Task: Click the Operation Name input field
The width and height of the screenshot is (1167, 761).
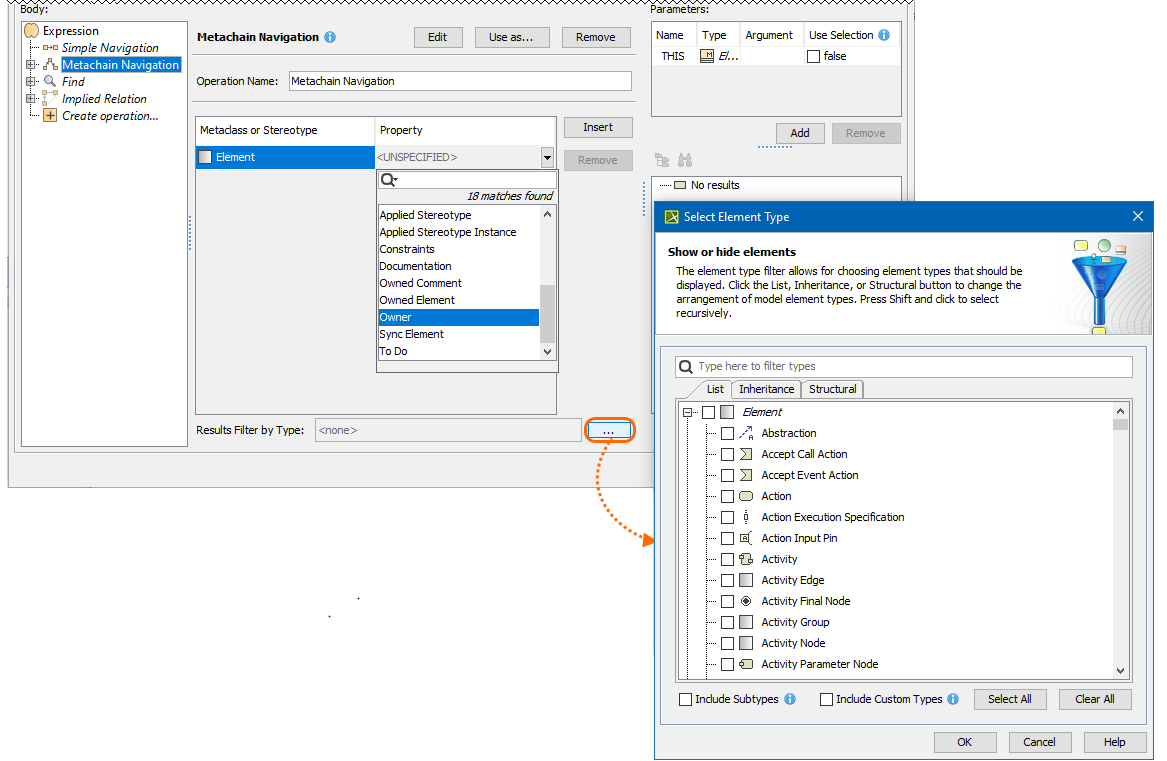Action: coord(460,81)
